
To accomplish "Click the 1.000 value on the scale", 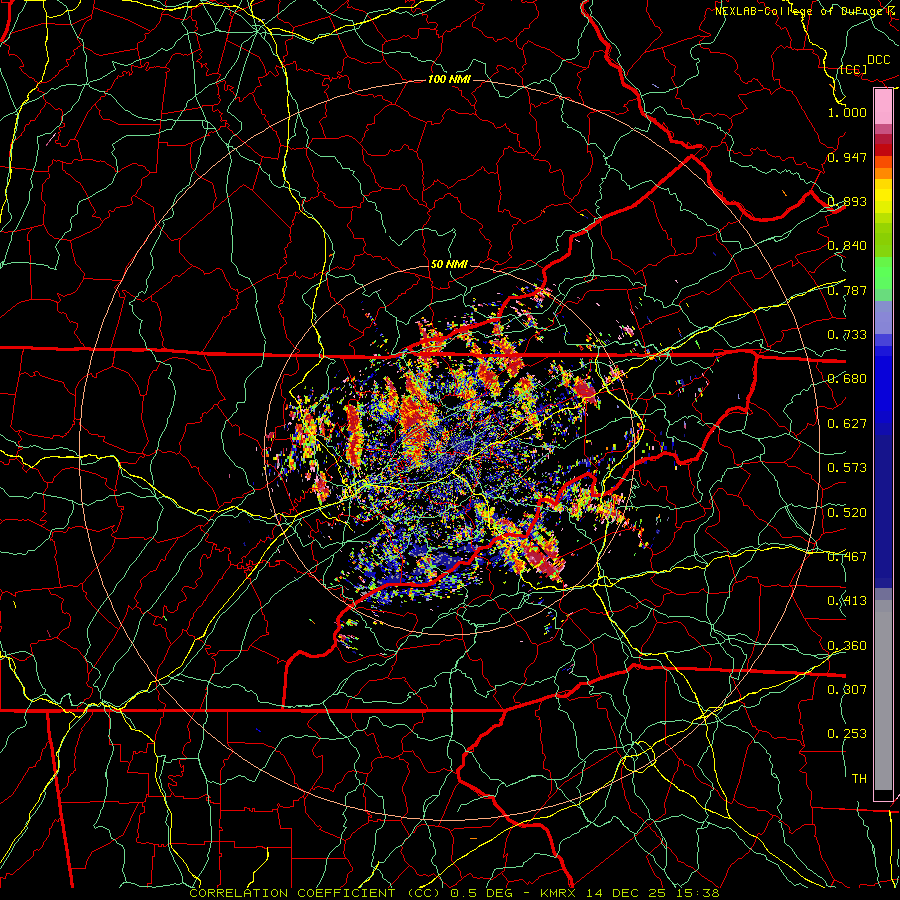I will [x=847, y=112].
